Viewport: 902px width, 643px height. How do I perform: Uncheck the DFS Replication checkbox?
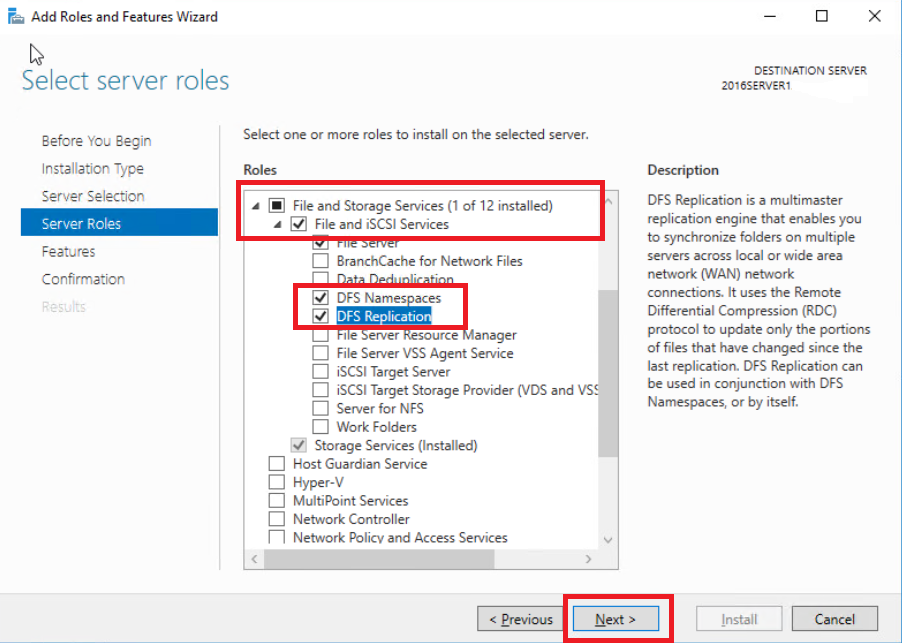pyautogui.click(x=320, y=316)
